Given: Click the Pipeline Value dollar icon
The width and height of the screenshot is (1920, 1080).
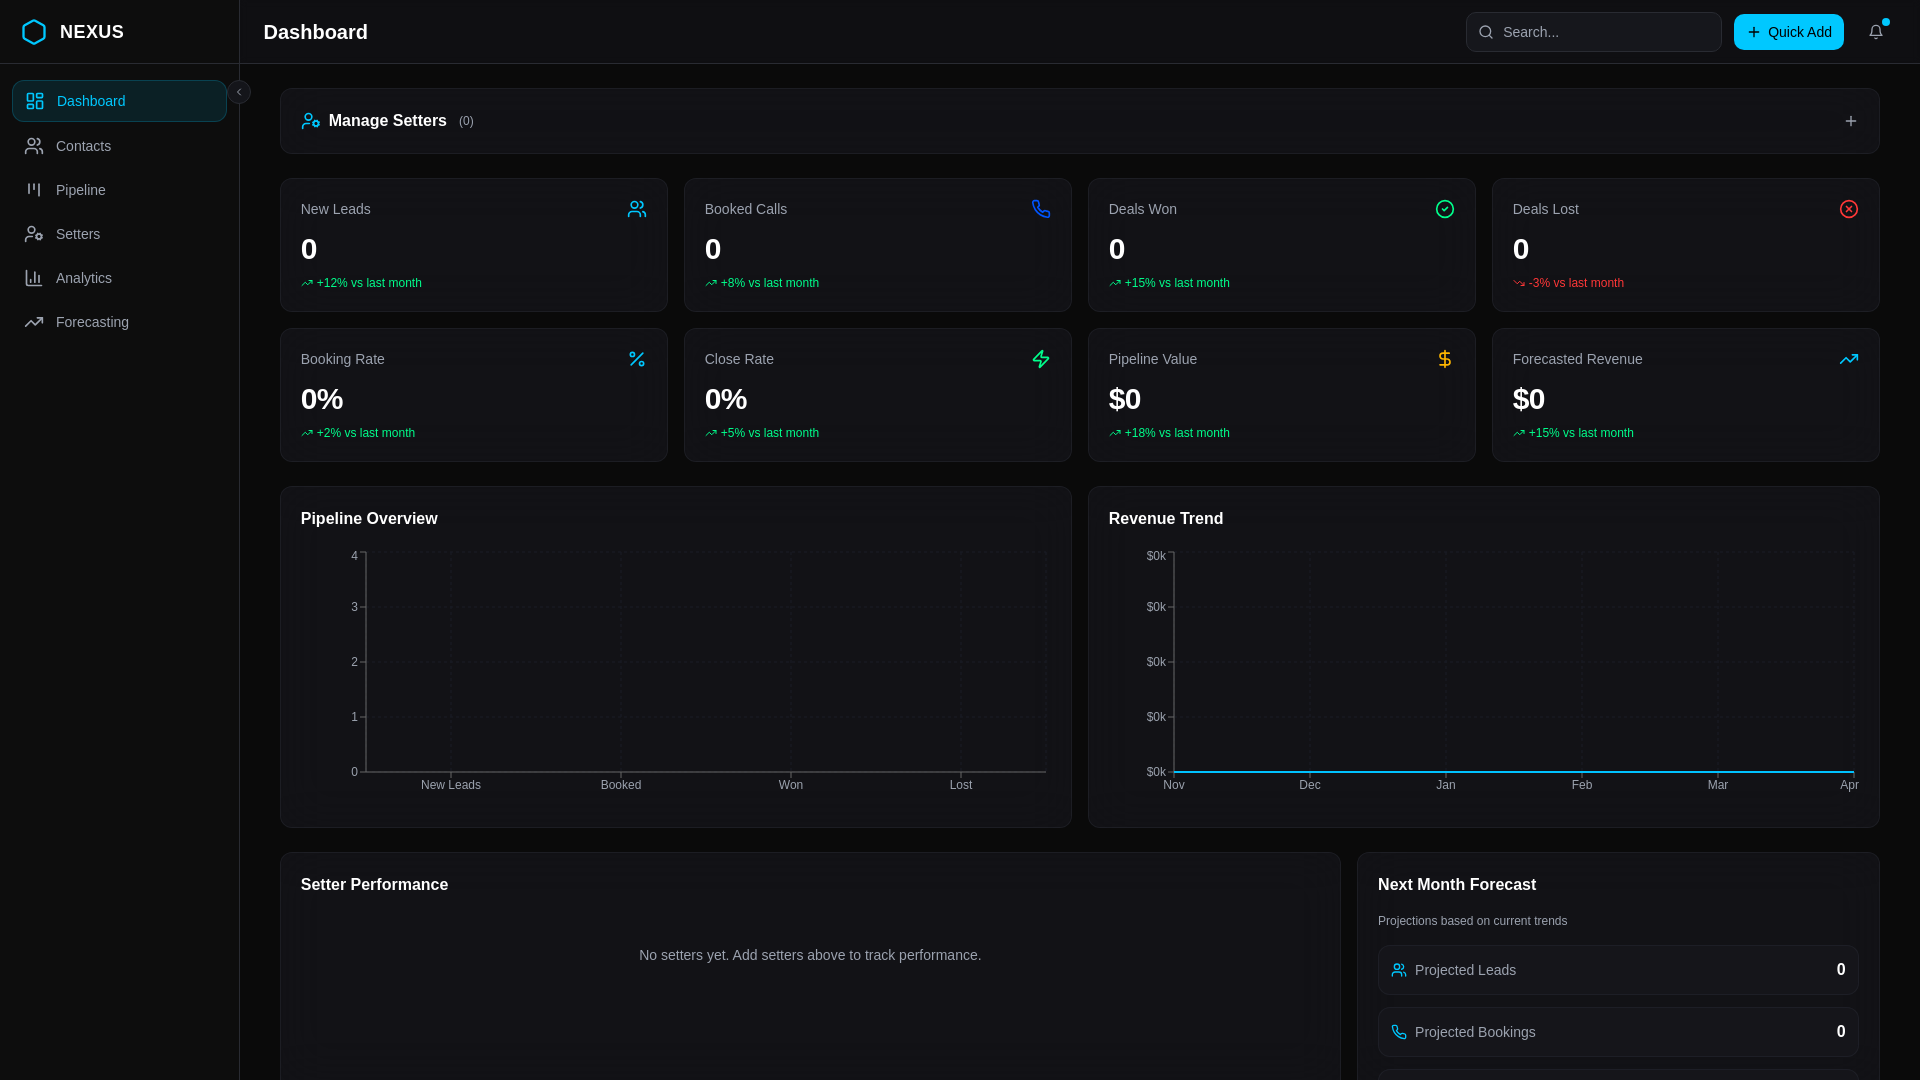Looking at the screenshot, I should (x=1445, y=359).
